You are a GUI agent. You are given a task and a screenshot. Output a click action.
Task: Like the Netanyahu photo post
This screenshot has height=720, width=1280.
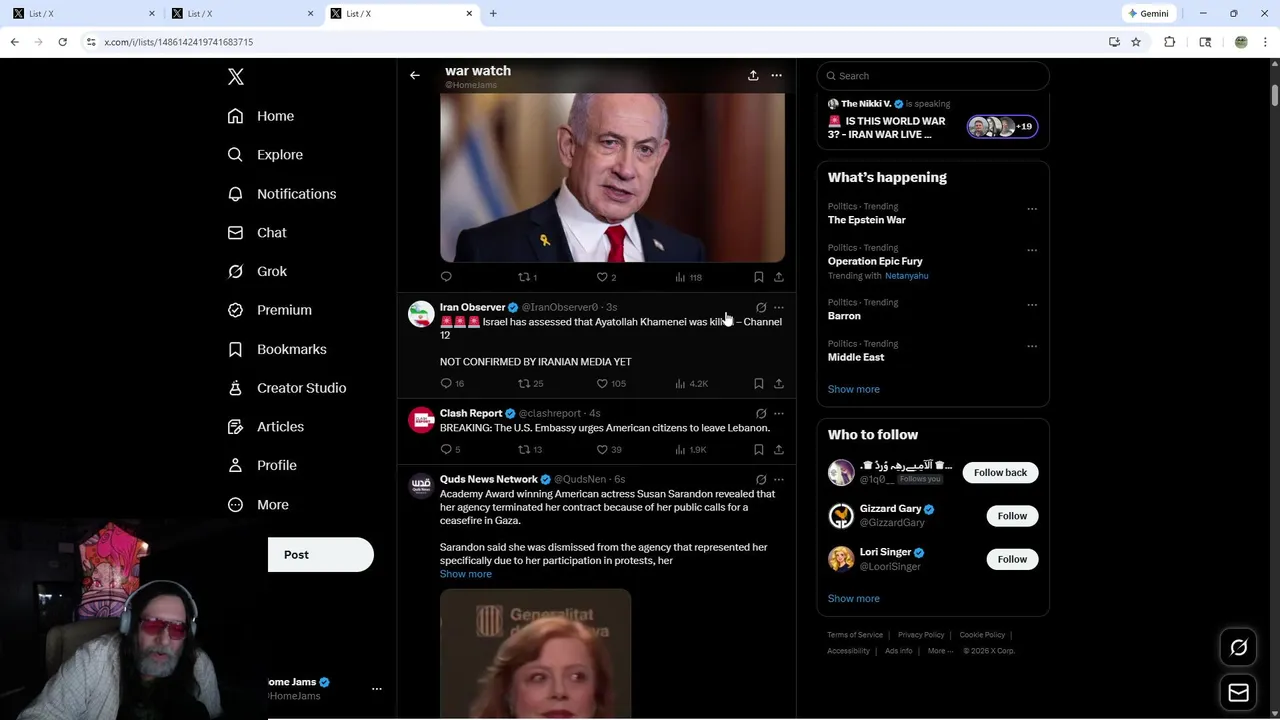606,277
